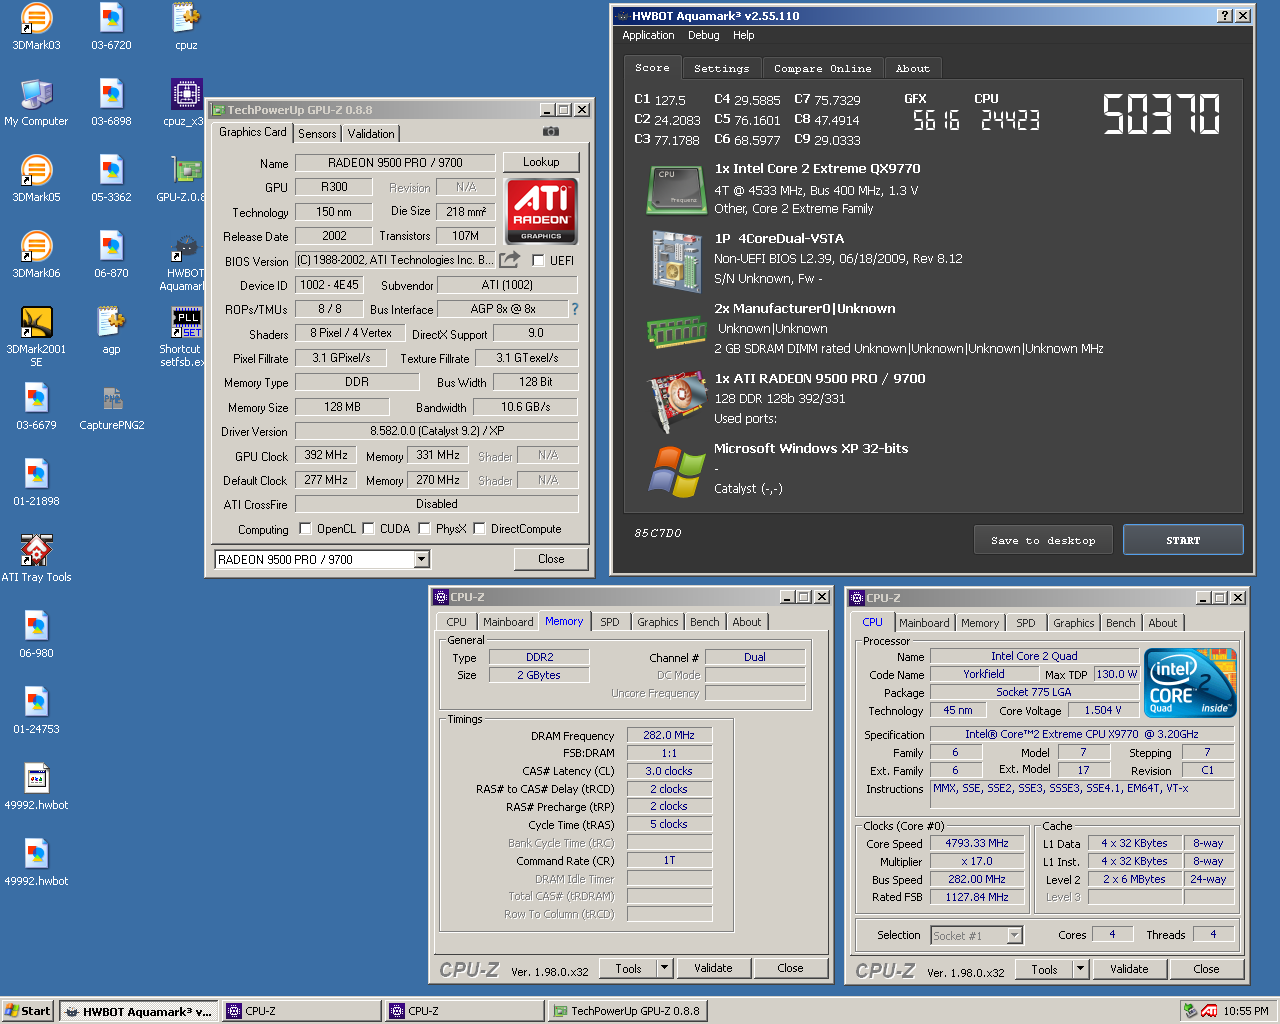The width and height of the screenshot is (1280, 1024).
Task: Expand Tools arrow in CPU-Z CPU tab window
Action: pos(1080,969)
